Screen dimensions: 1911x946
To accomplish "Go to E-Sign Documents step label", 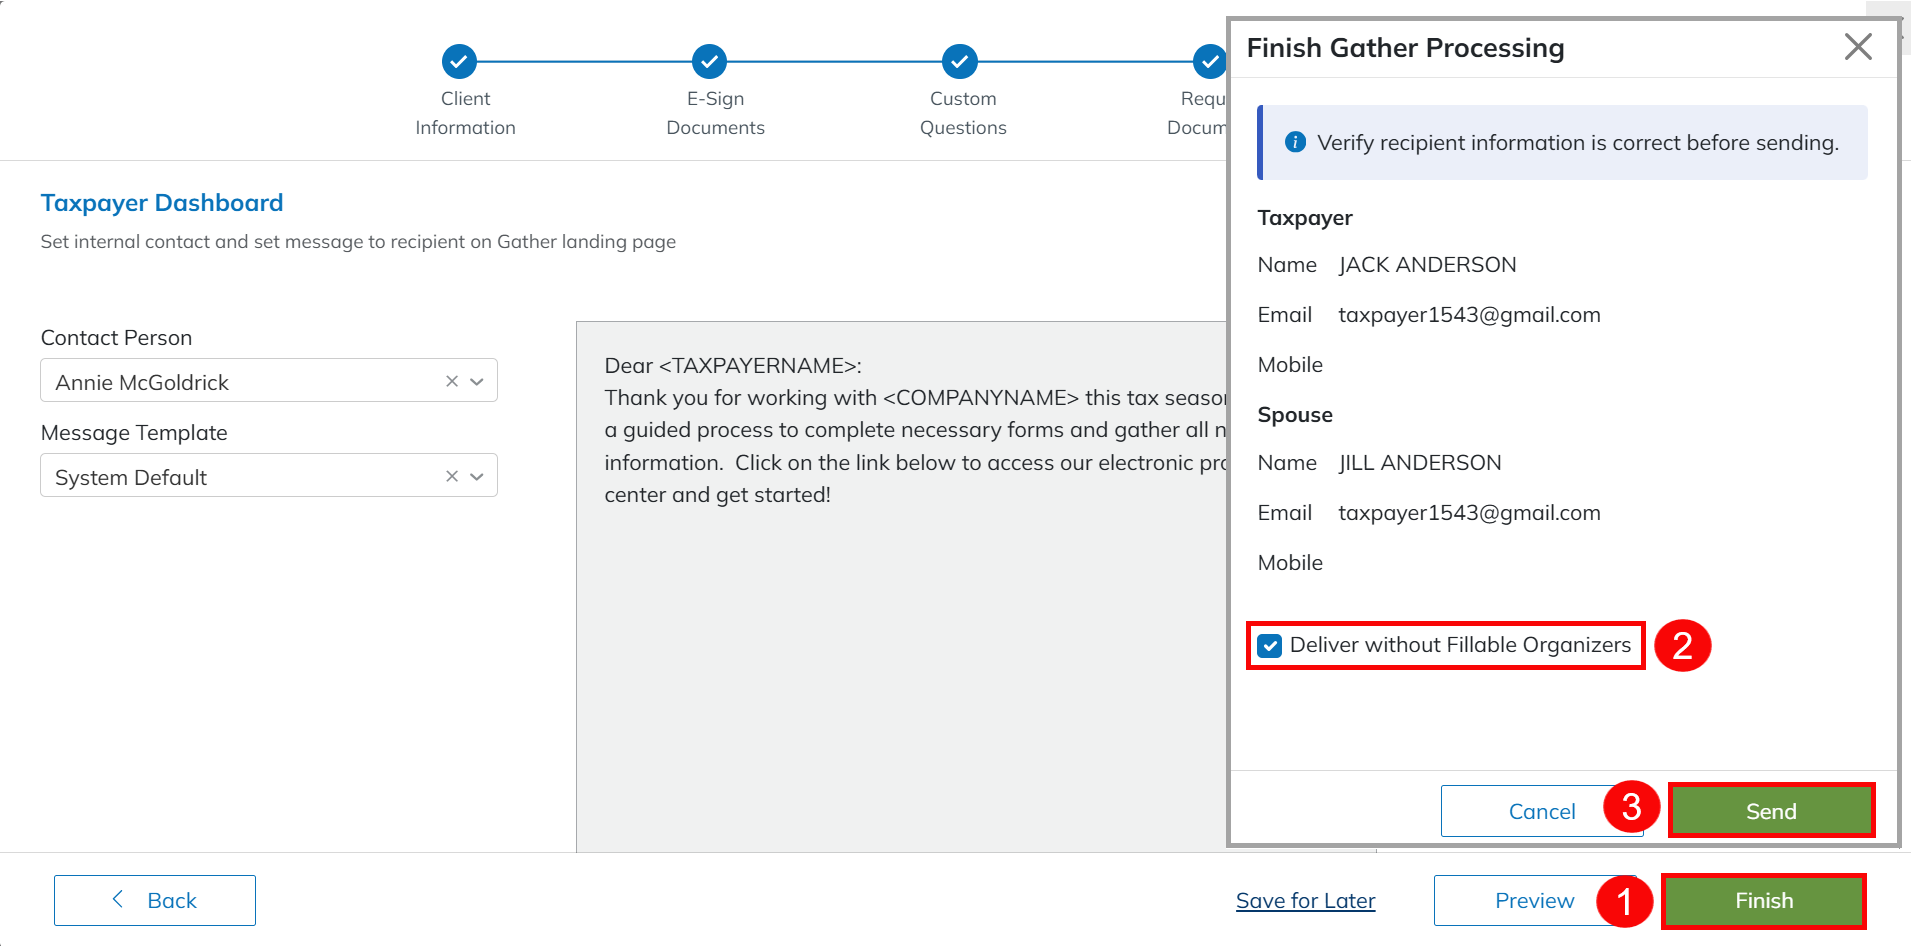I will click(715, 113).
